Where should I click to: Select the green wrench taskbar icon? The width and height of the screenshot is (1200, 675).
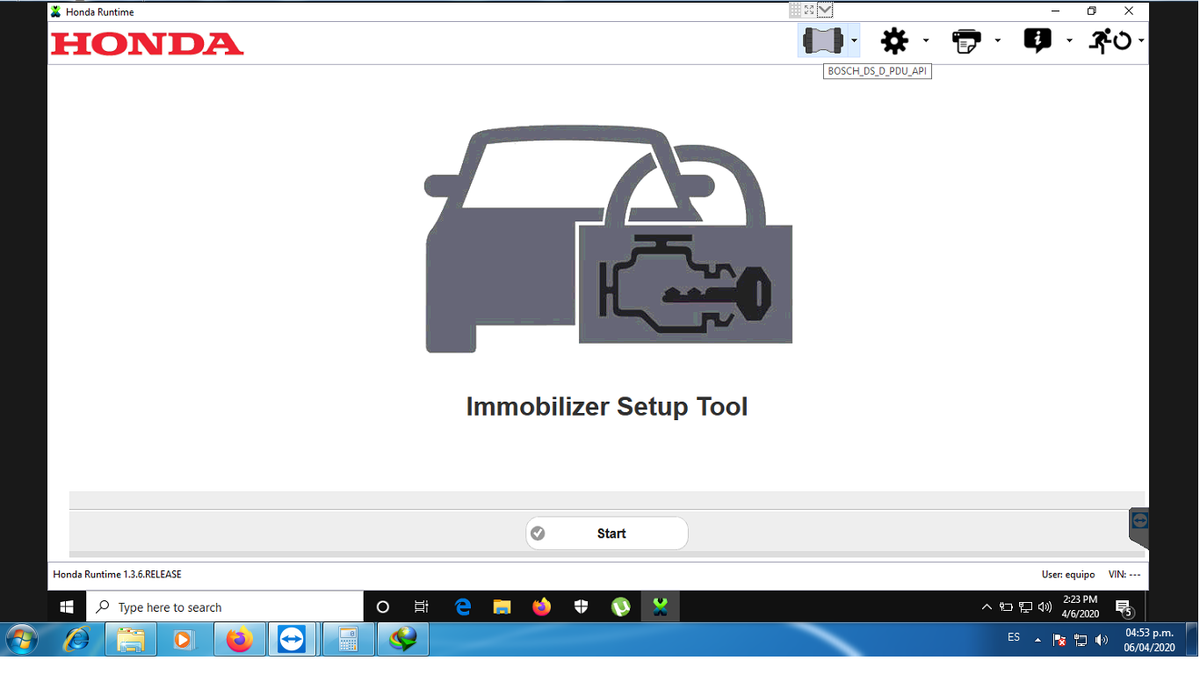pyautogui.click(x=660, y=606)
